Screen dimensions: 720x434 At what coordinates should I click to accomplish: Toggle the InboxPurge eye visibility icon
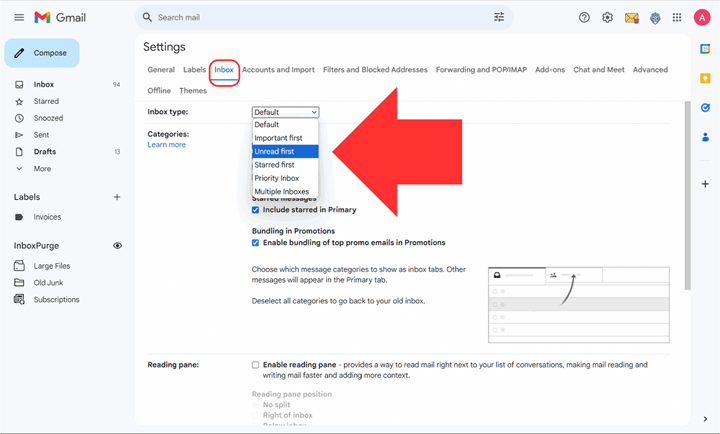pyautogui.click(x=117, y=245)
